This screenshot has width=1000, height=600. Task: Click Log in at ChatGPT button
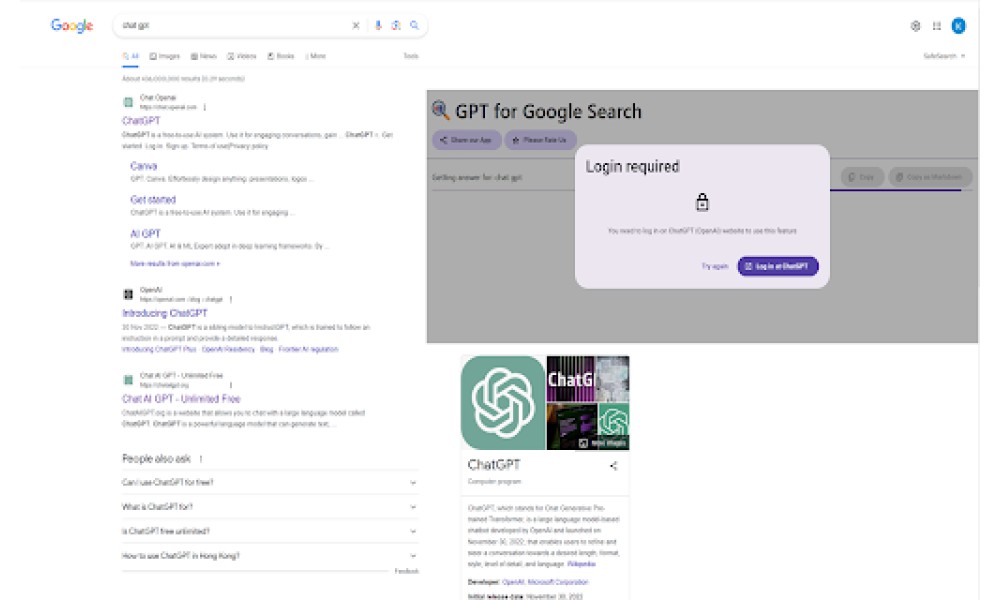point(777,267)
